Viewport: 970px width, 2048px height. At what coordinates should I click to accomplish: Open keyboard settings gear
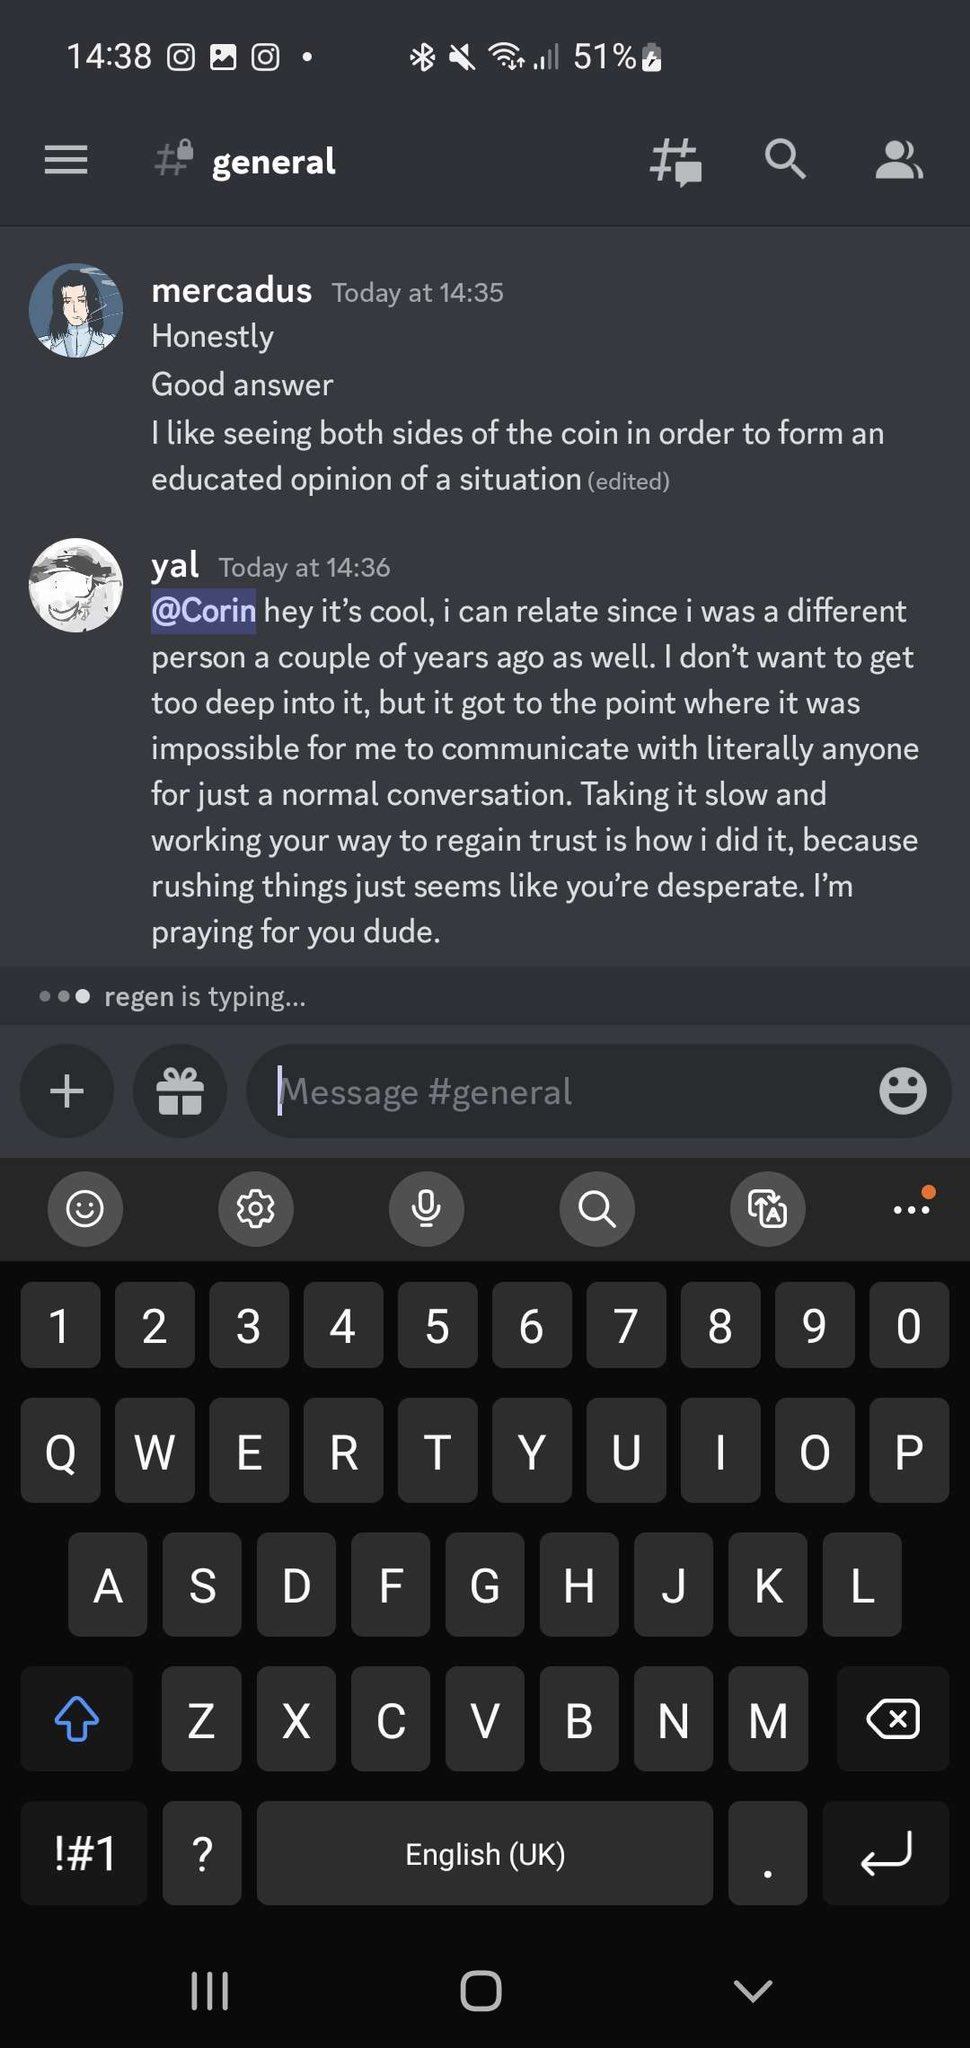255,1208
